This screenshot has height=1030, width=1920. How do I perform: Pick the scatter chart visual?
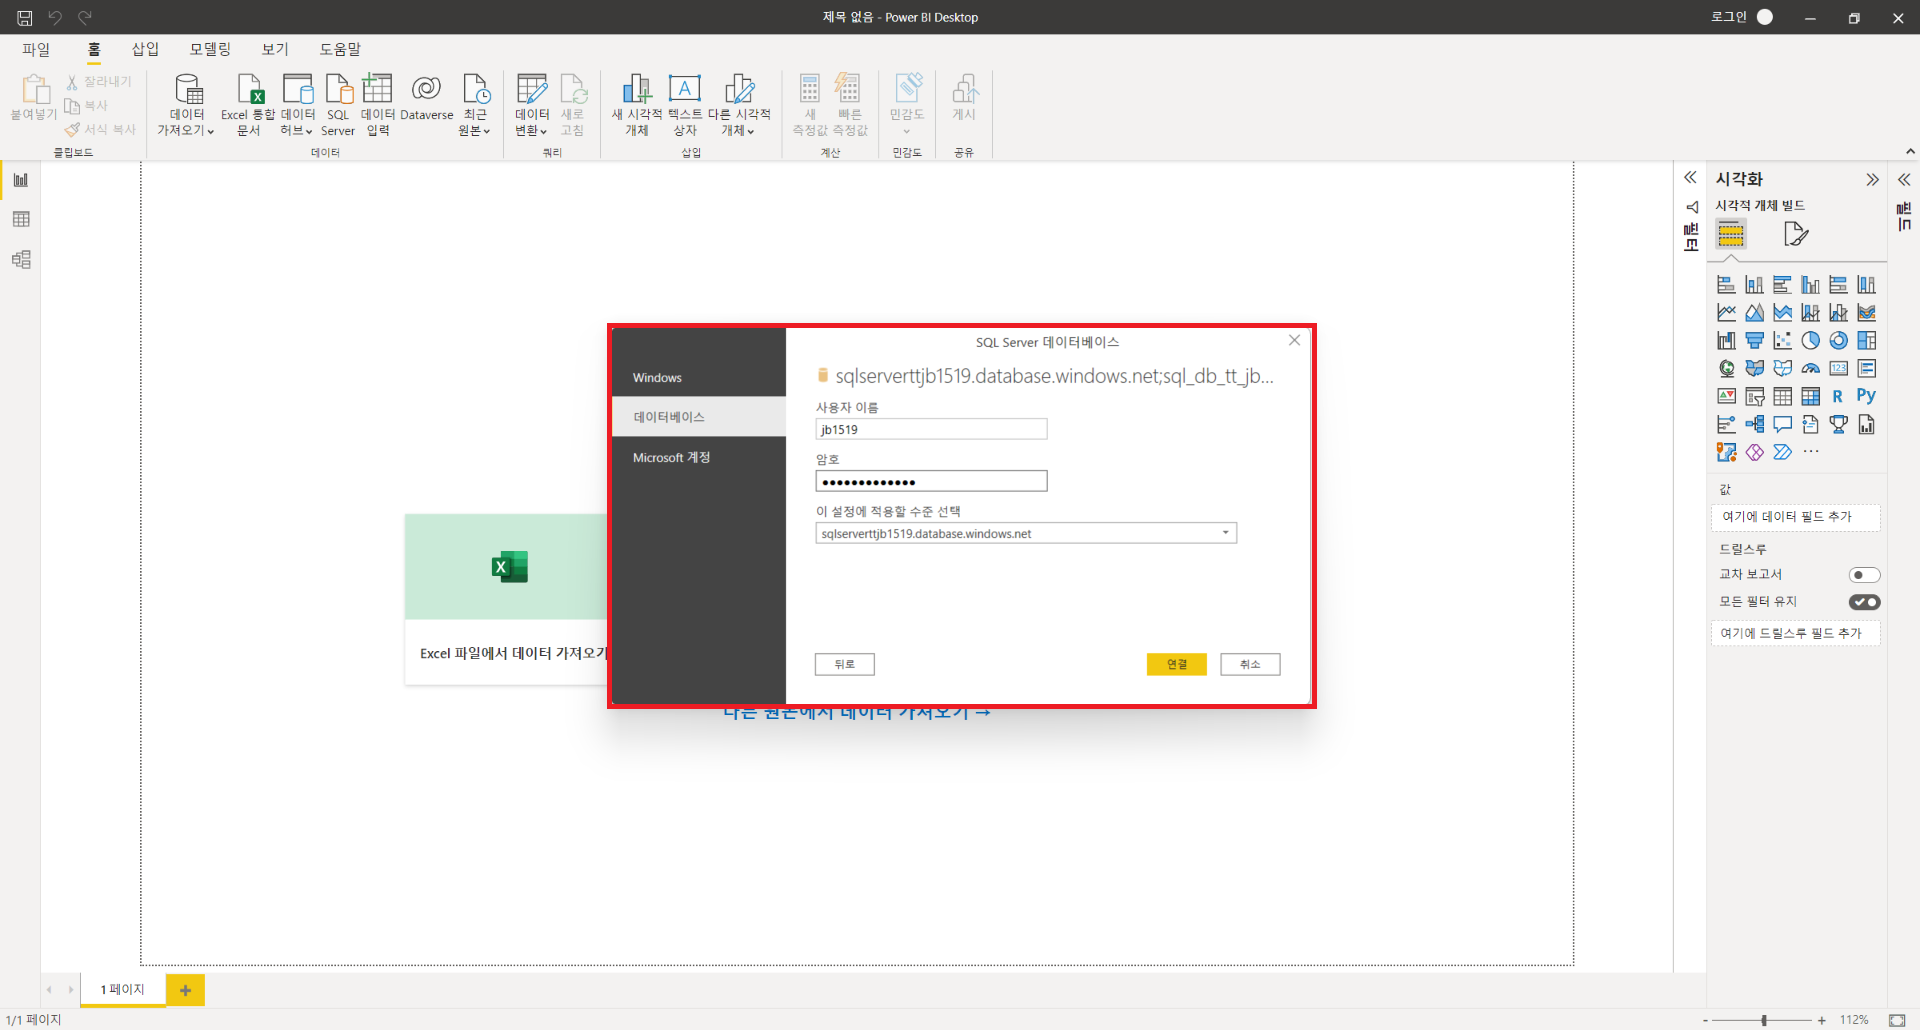1782,341
